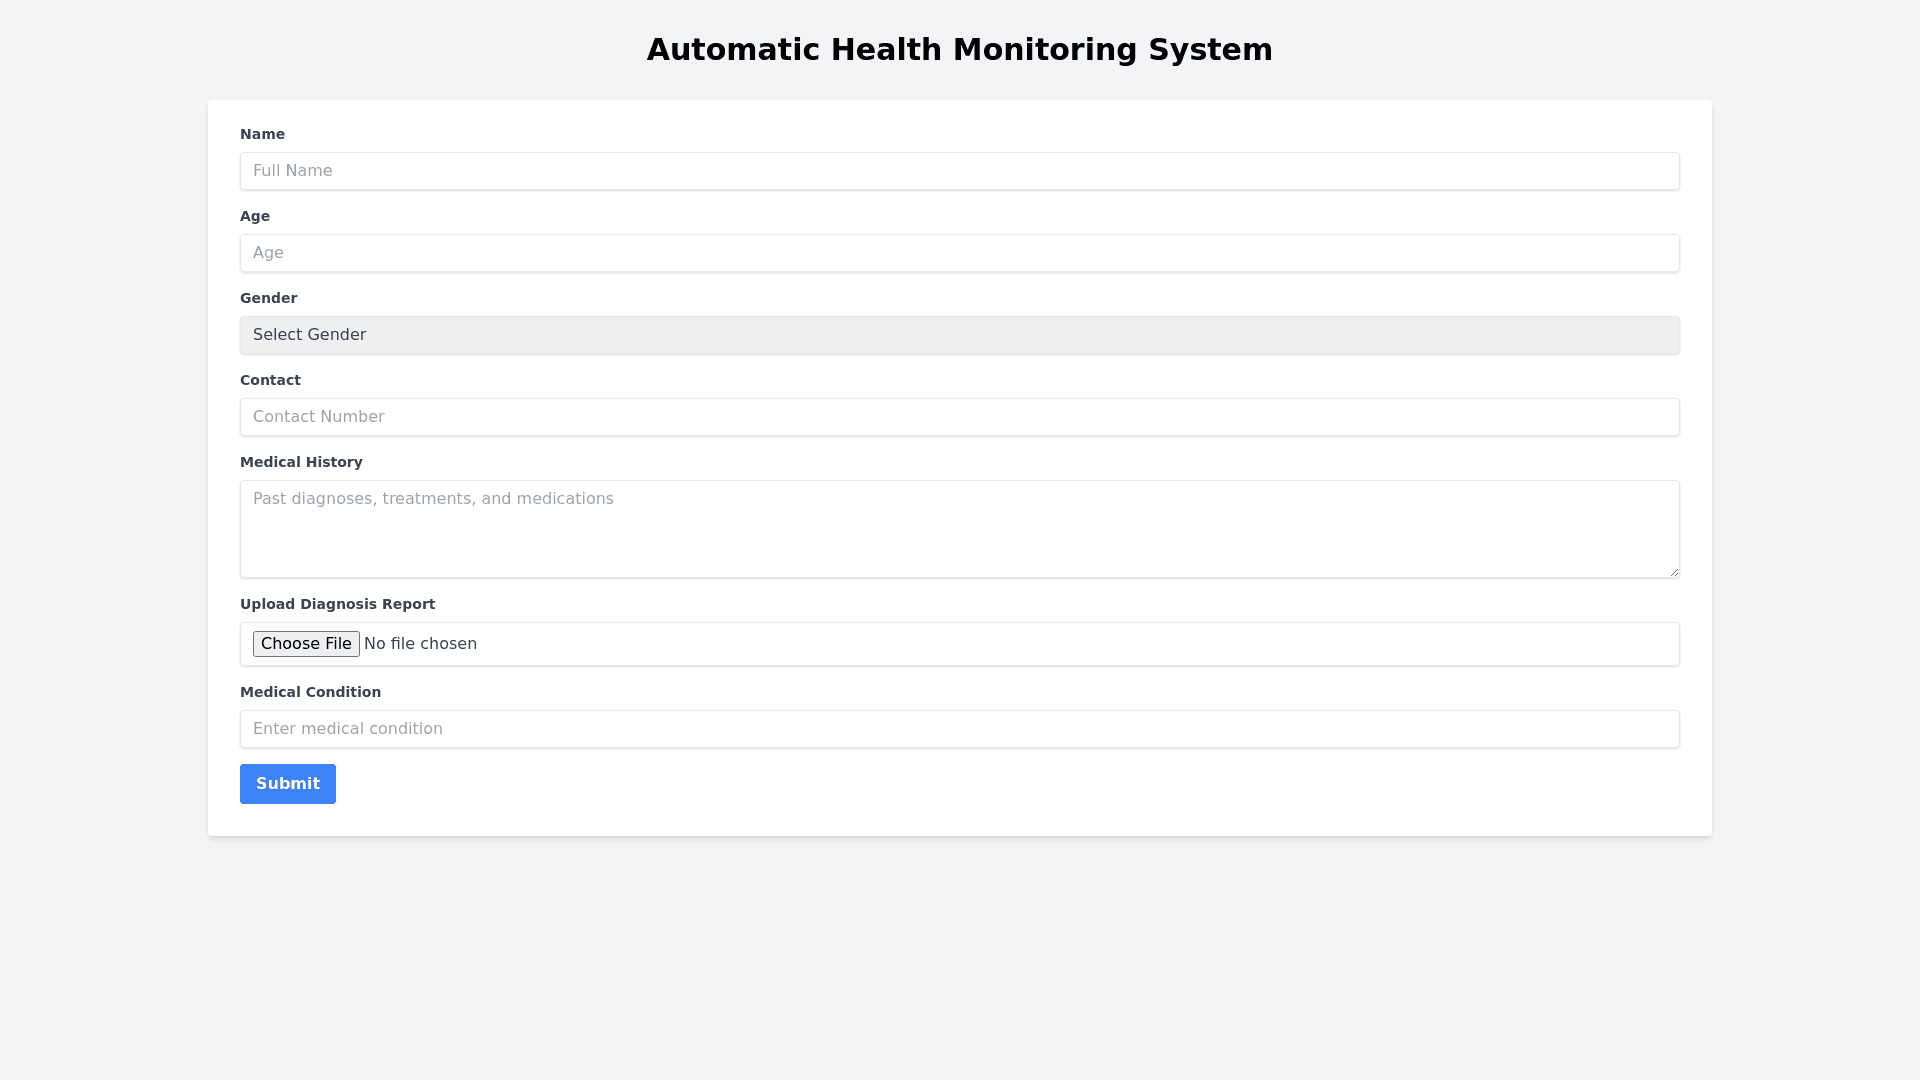
Task: Click the Contact Number field
Action: 959,417
